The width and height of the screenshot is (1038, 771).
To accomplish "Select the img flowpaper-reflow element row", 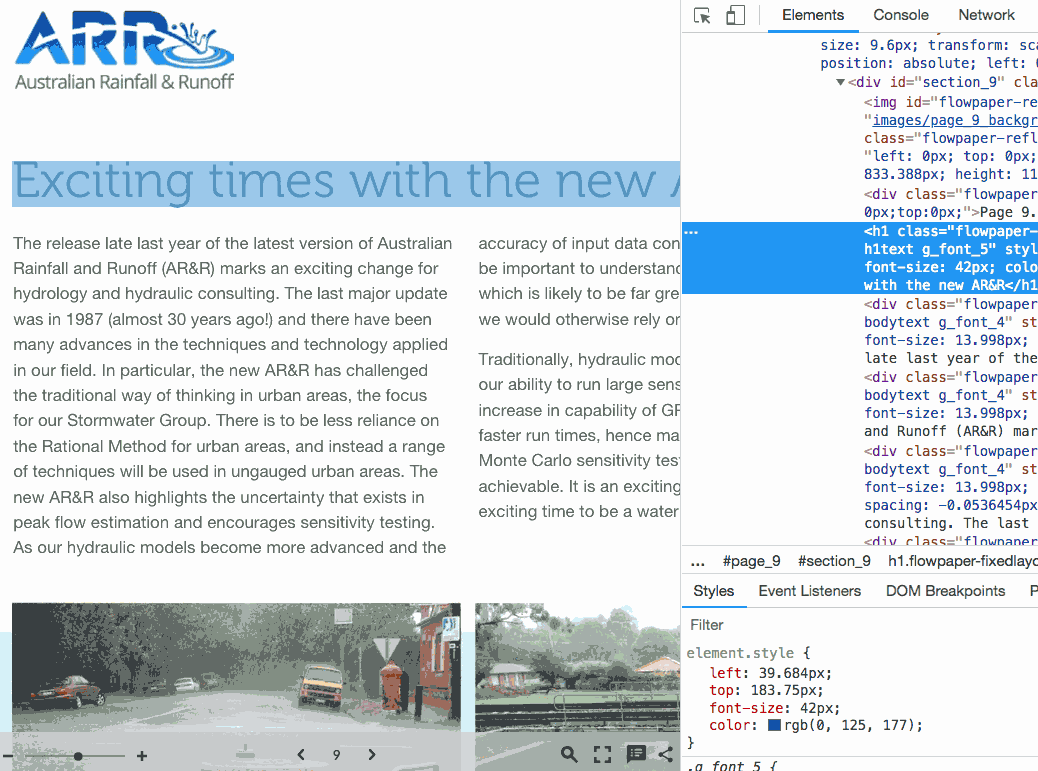I will pos(950,138).
